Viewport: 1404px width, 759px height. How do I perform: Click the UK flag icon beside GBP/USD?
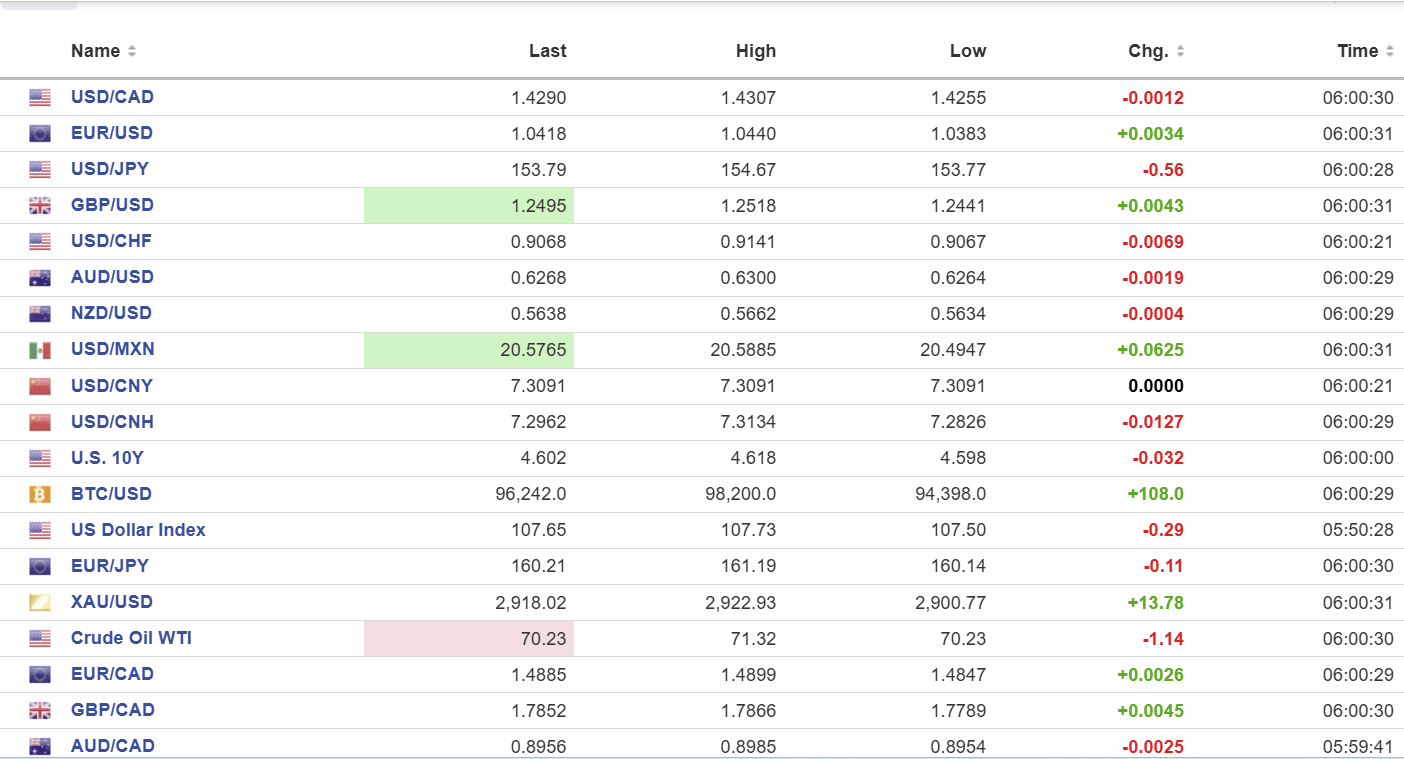(x=40, y=206)
